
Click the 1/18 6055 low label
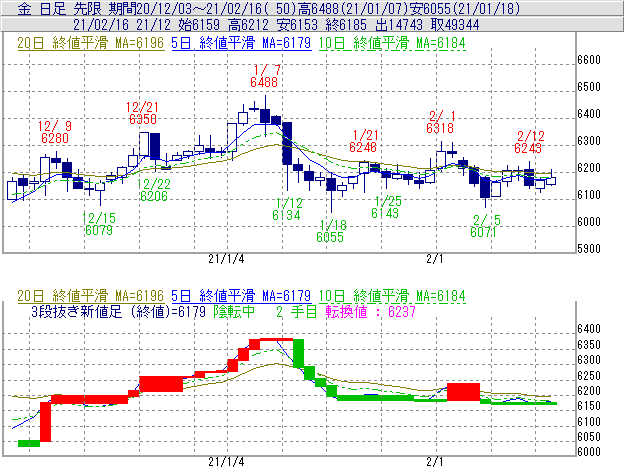point(331,231)
